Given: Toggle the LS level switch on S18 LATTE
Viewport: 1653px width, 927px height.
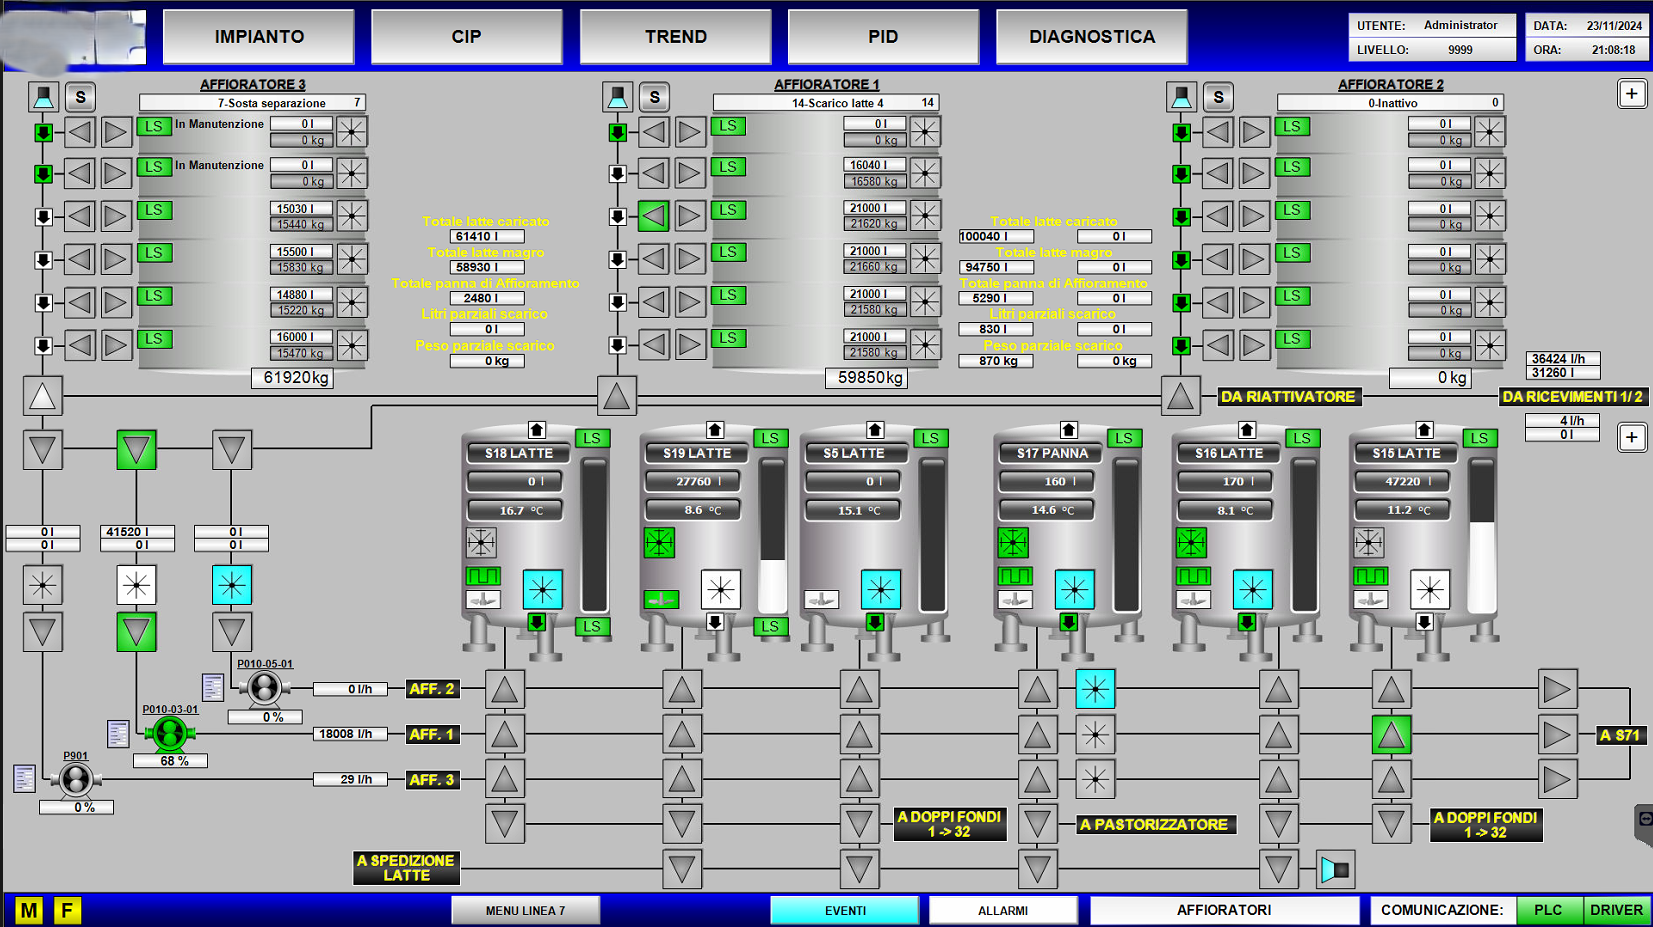Looking at the screenshot, I should (592, 438).
